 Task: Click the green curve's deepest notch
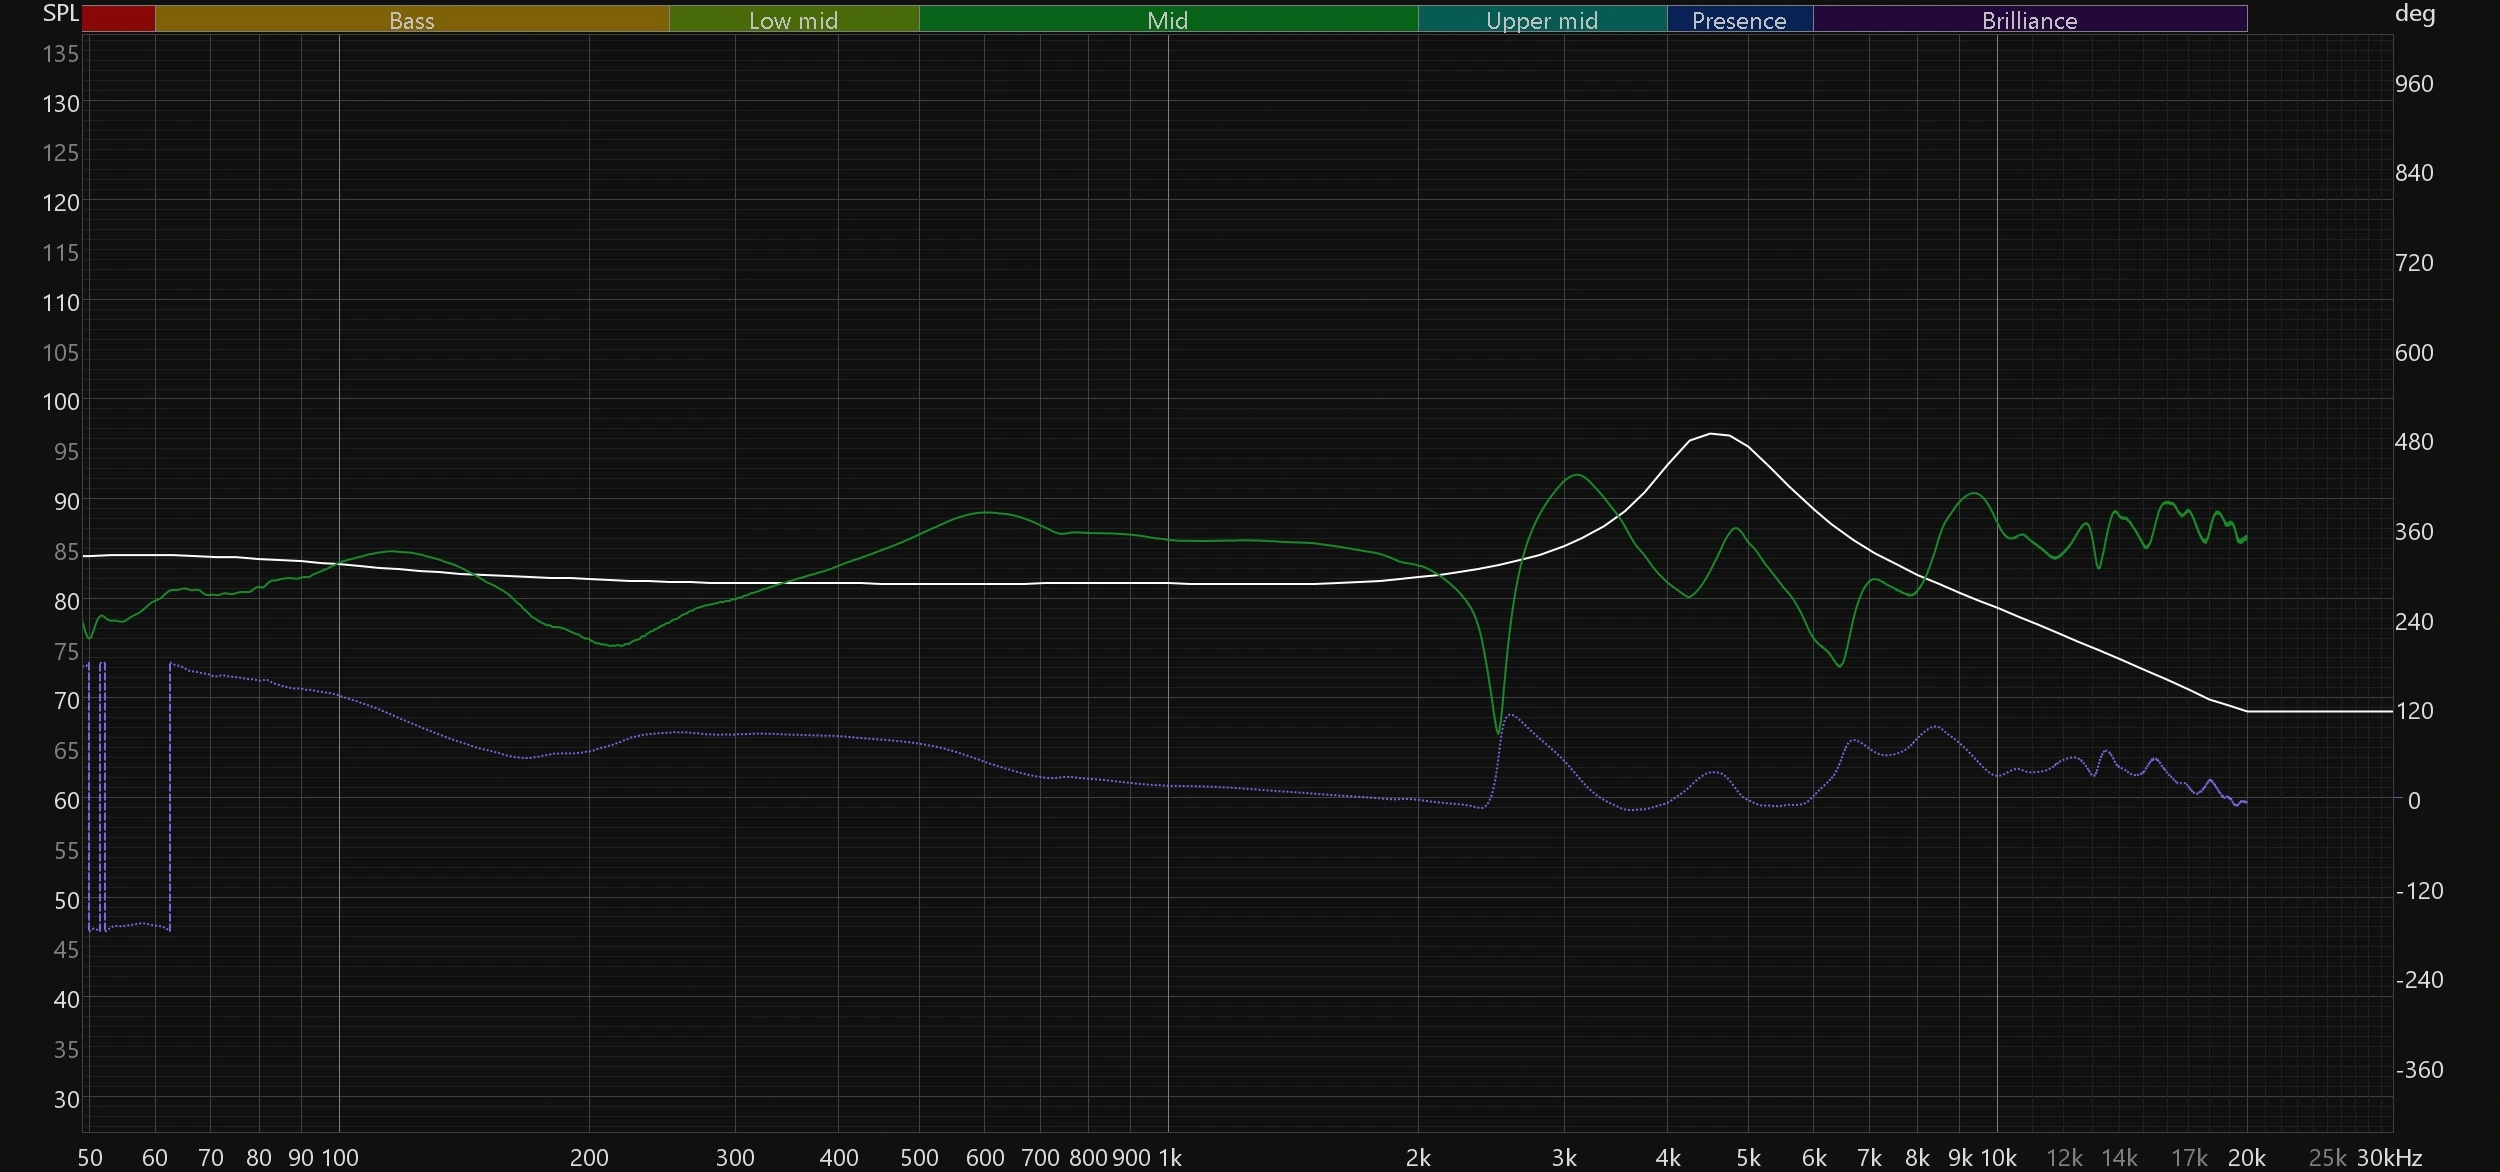pyautogui.click(x=1498, y=733)
